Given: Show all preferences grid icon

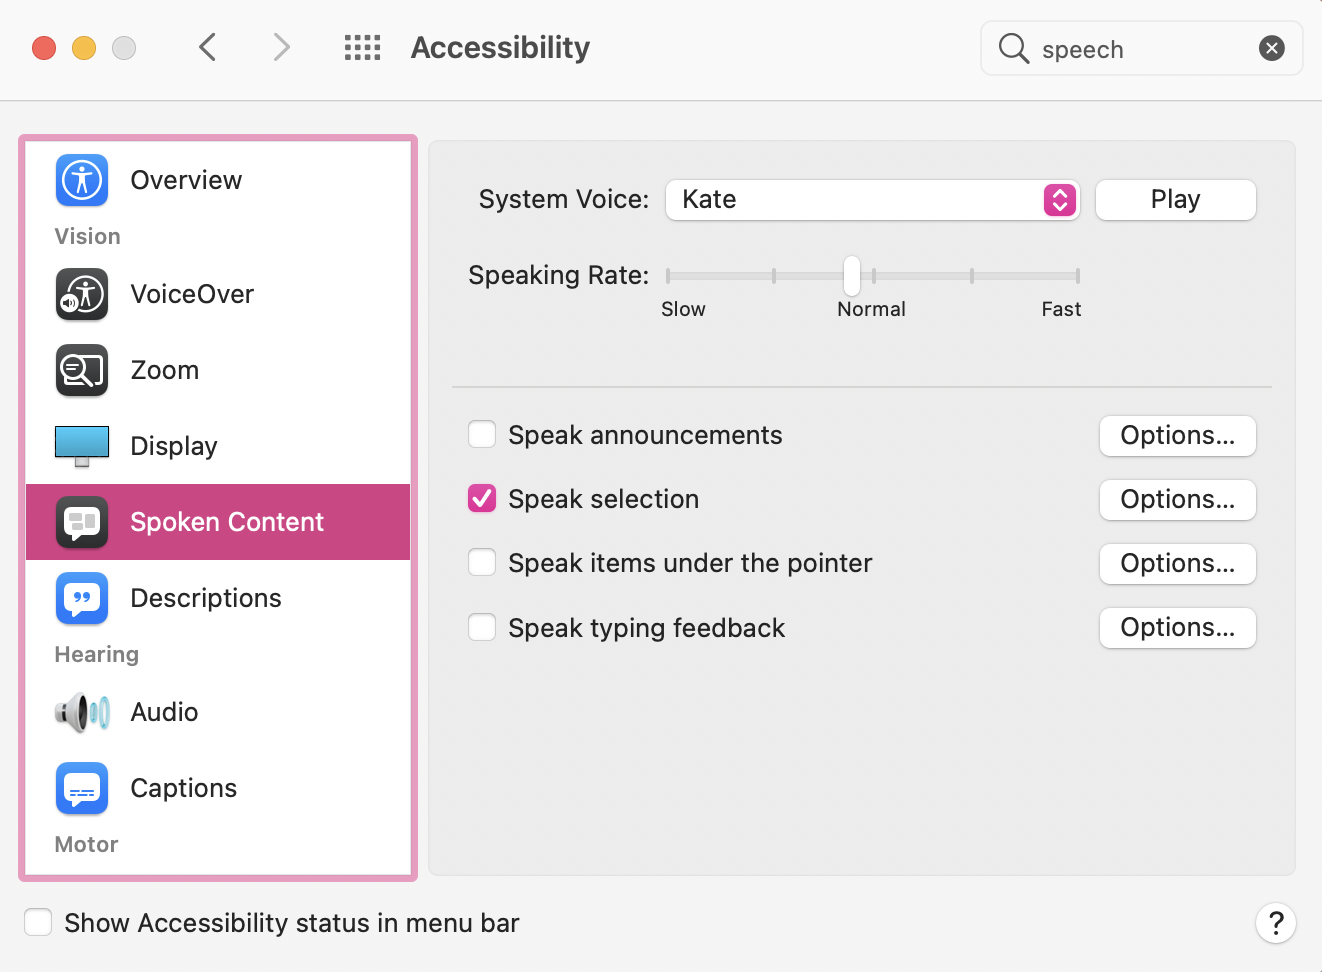Looking at the screenshot, I should [x=362, y=48].
